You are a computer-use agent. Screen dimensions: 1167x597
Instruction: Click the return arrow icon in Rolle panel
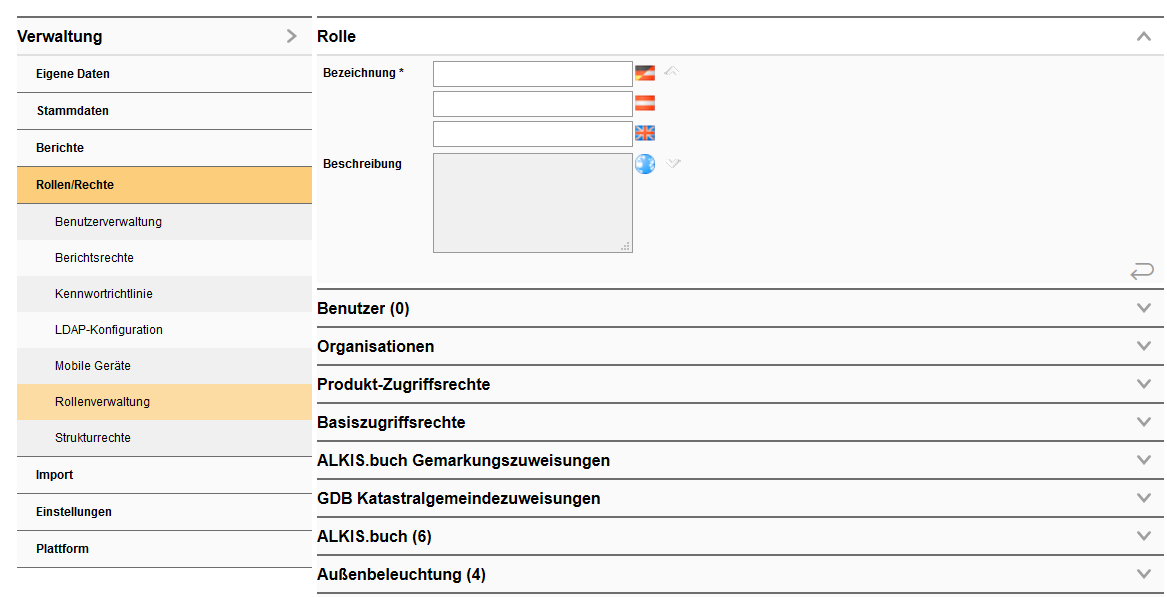1141,271
